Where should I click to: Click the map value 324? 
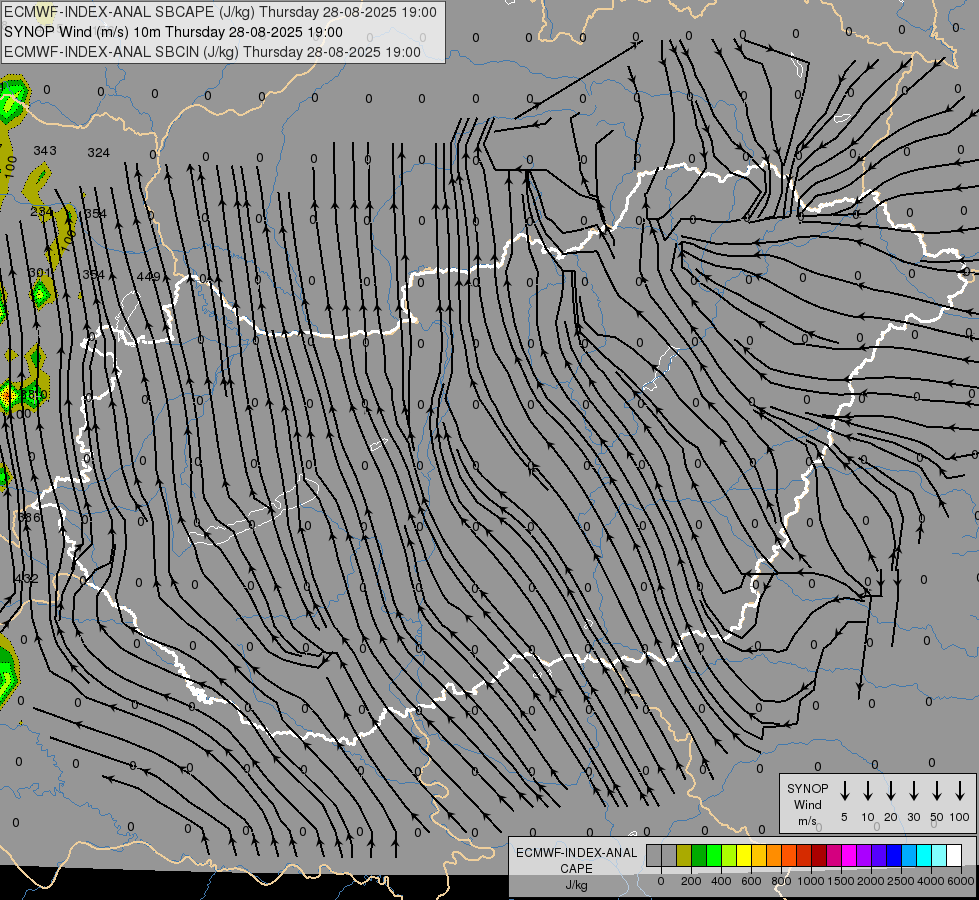99,152
